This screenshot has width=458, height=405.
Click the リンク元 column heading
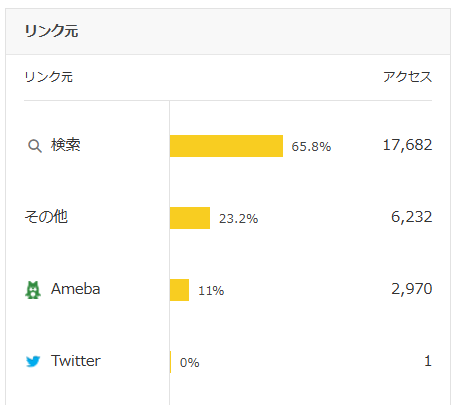coord(49,77)
